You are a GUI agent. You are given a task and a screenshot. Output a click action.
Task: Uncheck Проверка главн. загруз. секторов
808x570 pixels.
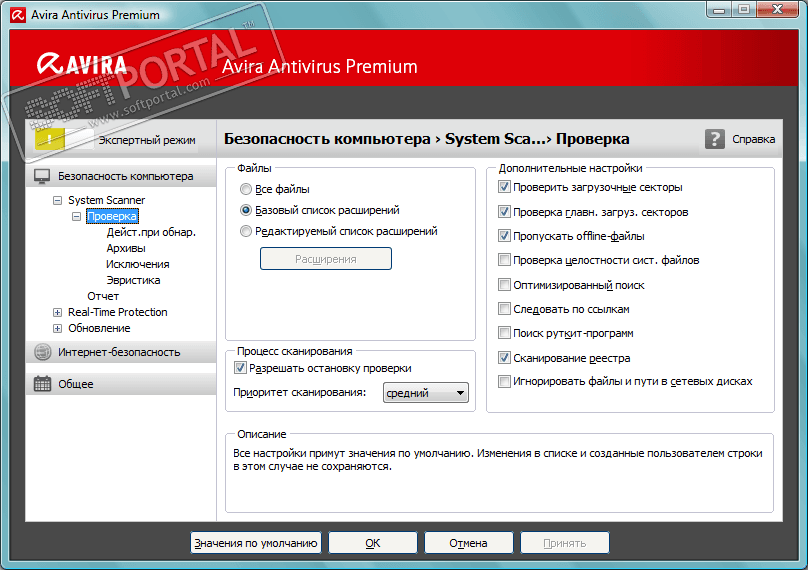pos(504,212)
